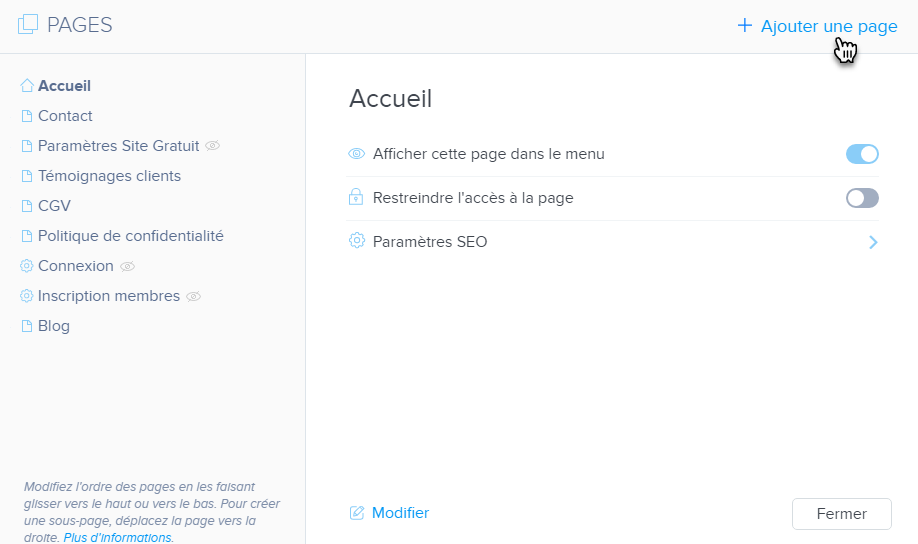Click the home icon beside Accueil
Image resolution: width=918 pixels, height=544 pixels.
pos(27,86)
